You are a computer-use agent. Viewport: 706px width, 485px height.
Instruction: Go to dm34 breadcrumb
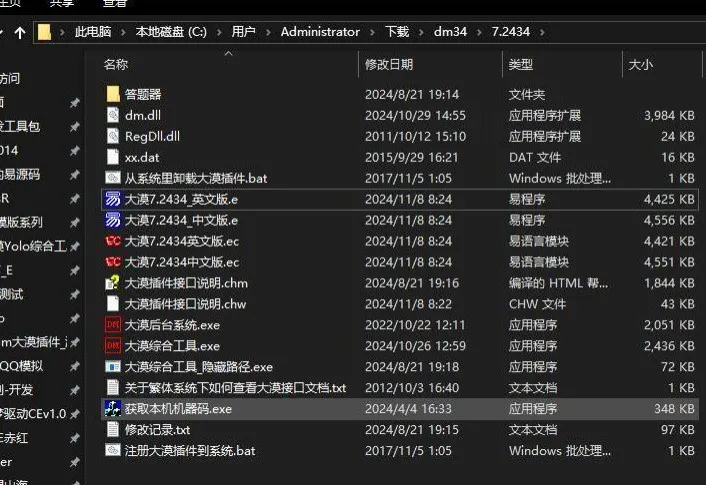pos(450,32)
